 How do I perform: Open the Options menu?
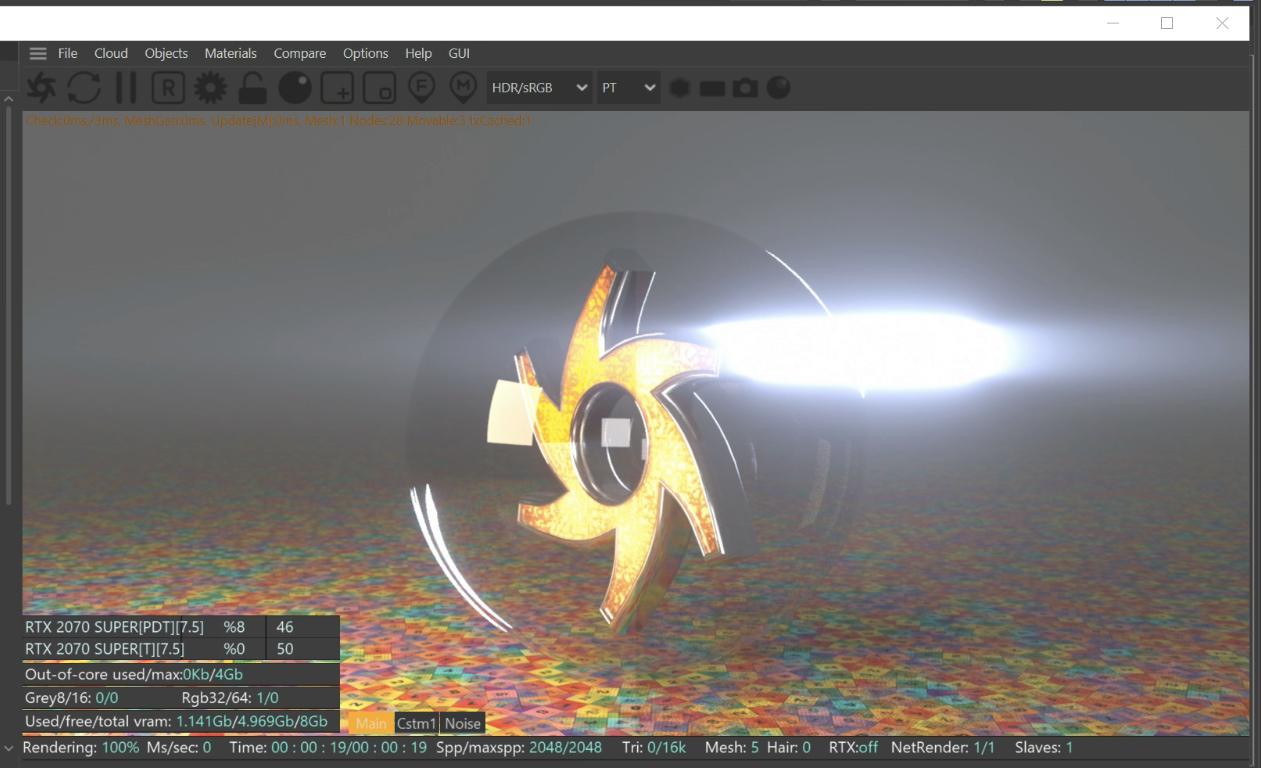click(366, 54)
